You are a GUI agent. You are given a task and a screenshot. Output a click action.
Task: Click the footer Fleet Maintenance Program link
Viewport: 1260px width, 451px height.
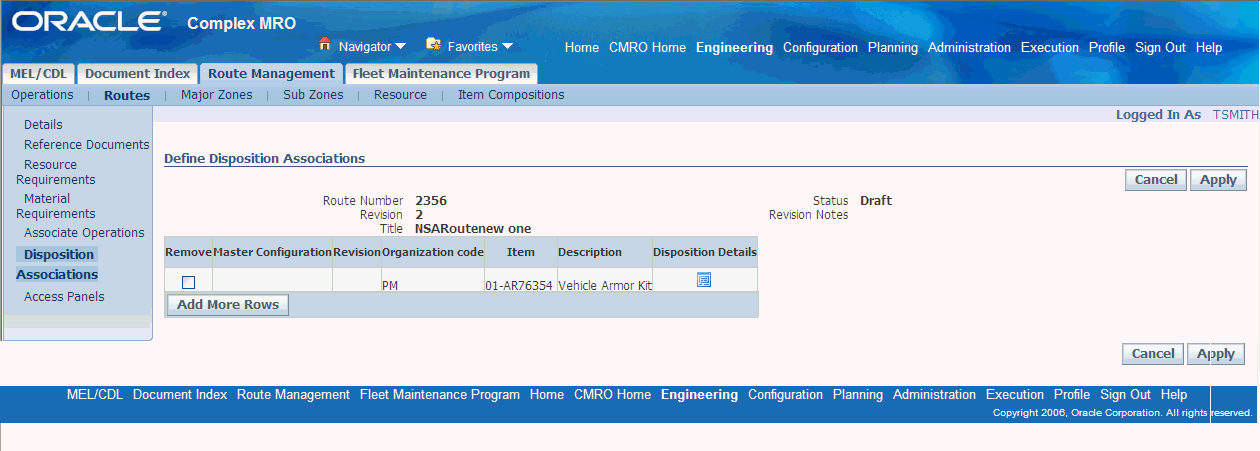pos(440,395)
